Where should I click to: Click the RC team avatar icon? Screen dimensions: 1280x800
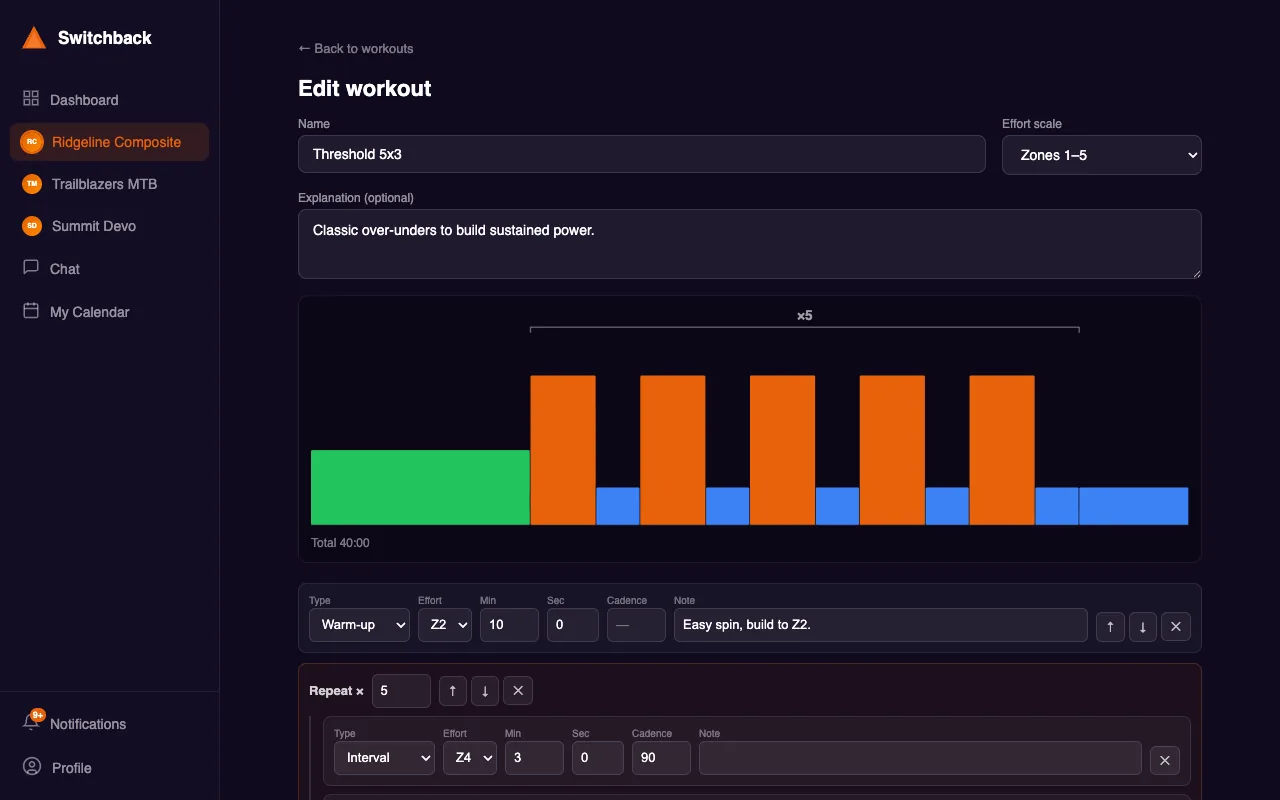(x=32, y=142)
